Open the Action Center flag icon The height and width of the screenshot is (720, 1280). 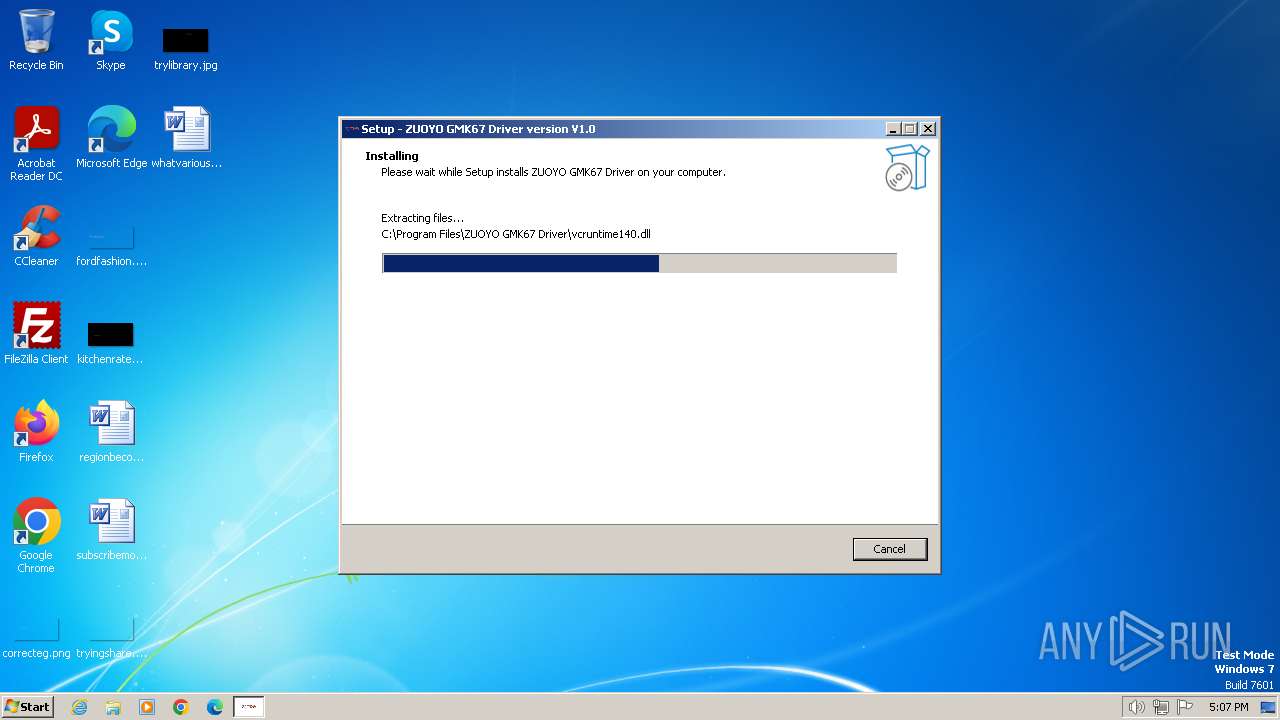[x=1185, y=707]
